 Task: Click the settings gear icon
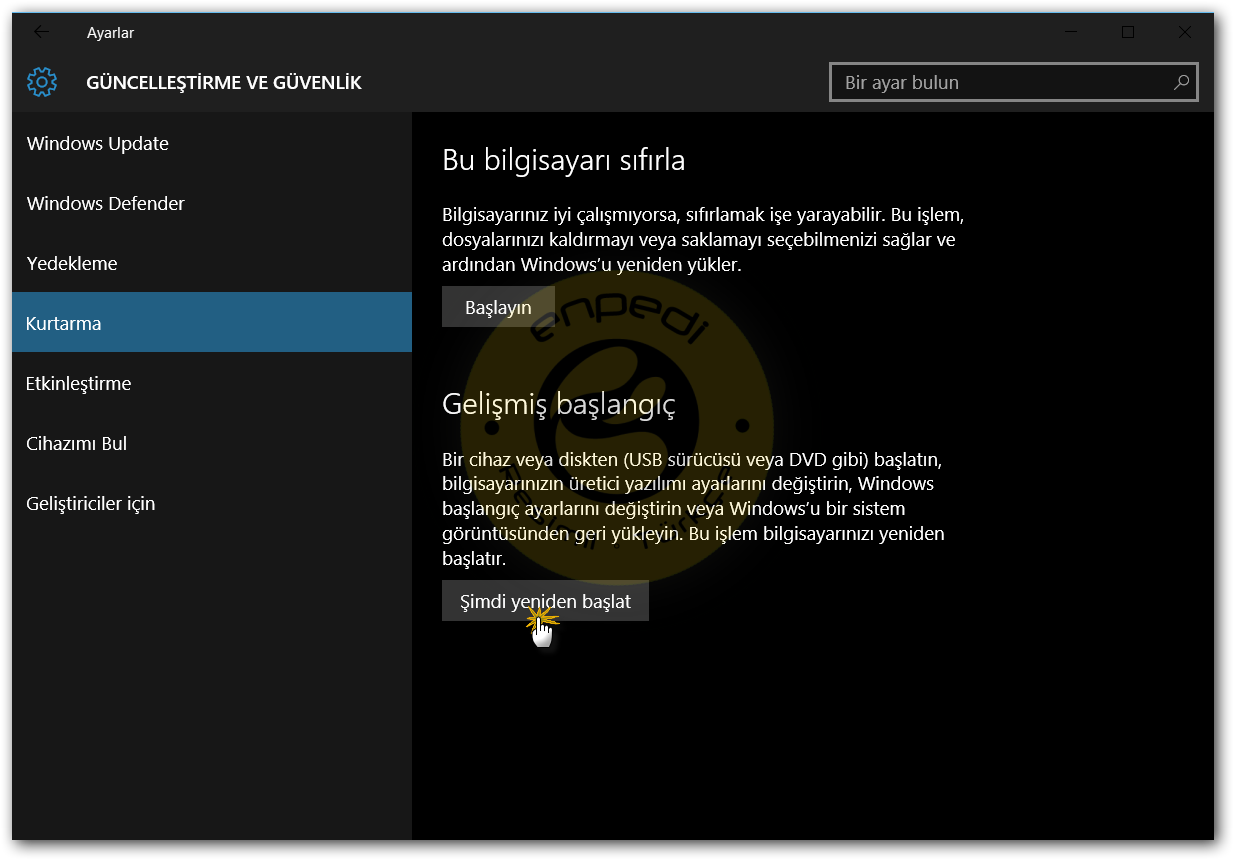pyautogui.click(x=42, y=82)
